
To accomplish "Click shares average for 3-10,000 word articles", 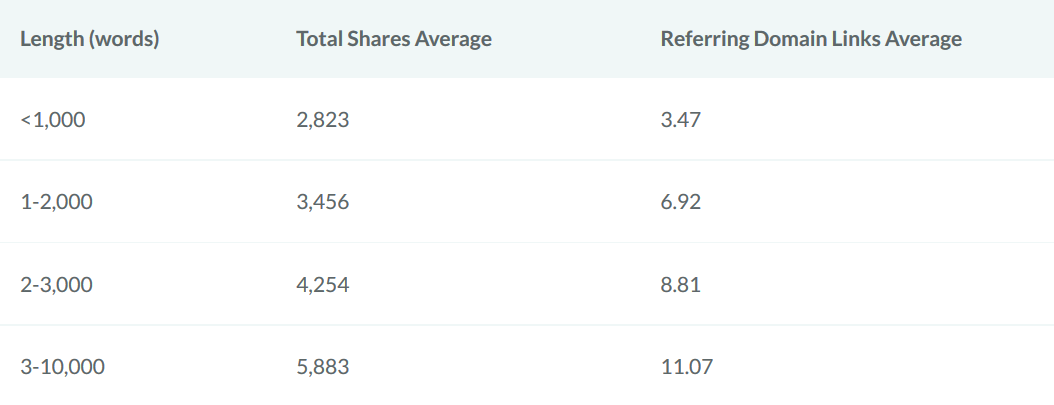I will (x=323, y=367).
